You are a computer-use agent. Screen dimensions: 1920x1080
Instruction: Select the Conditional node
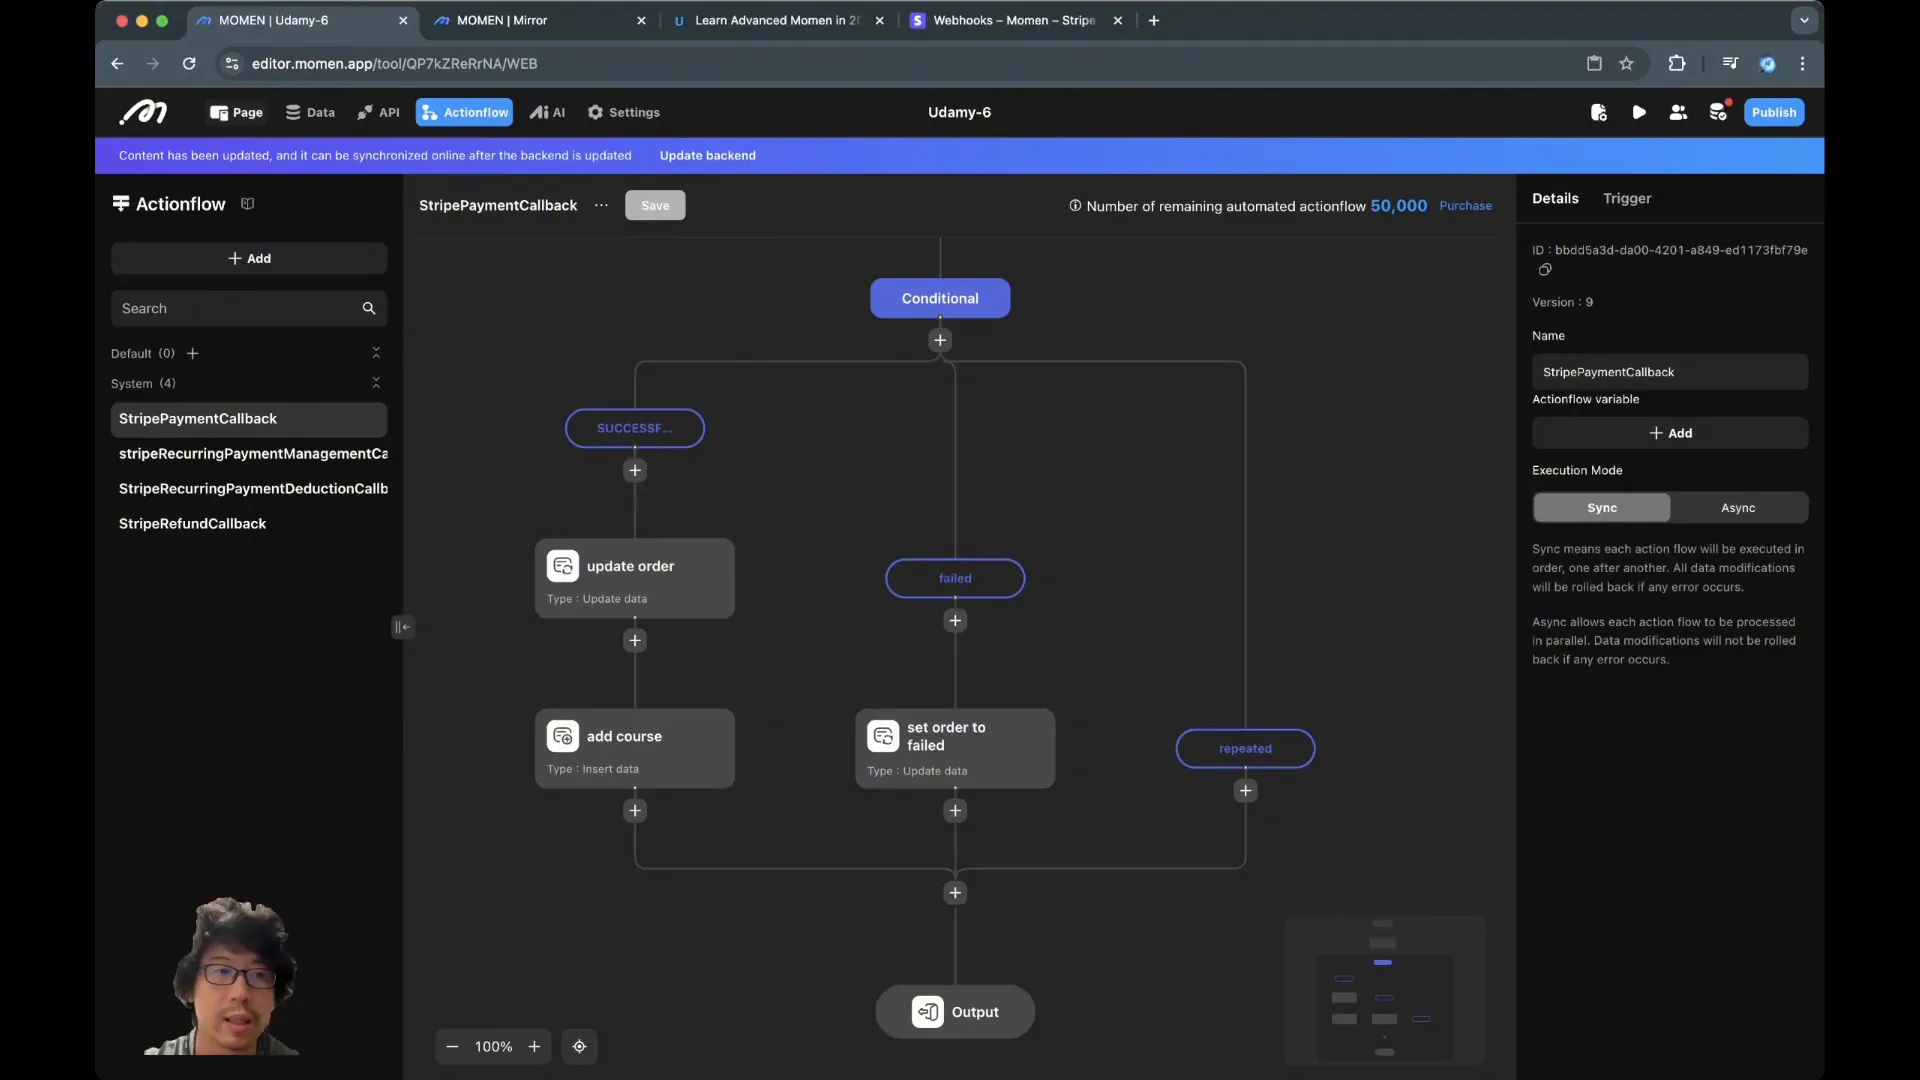[x=940, y=299]
